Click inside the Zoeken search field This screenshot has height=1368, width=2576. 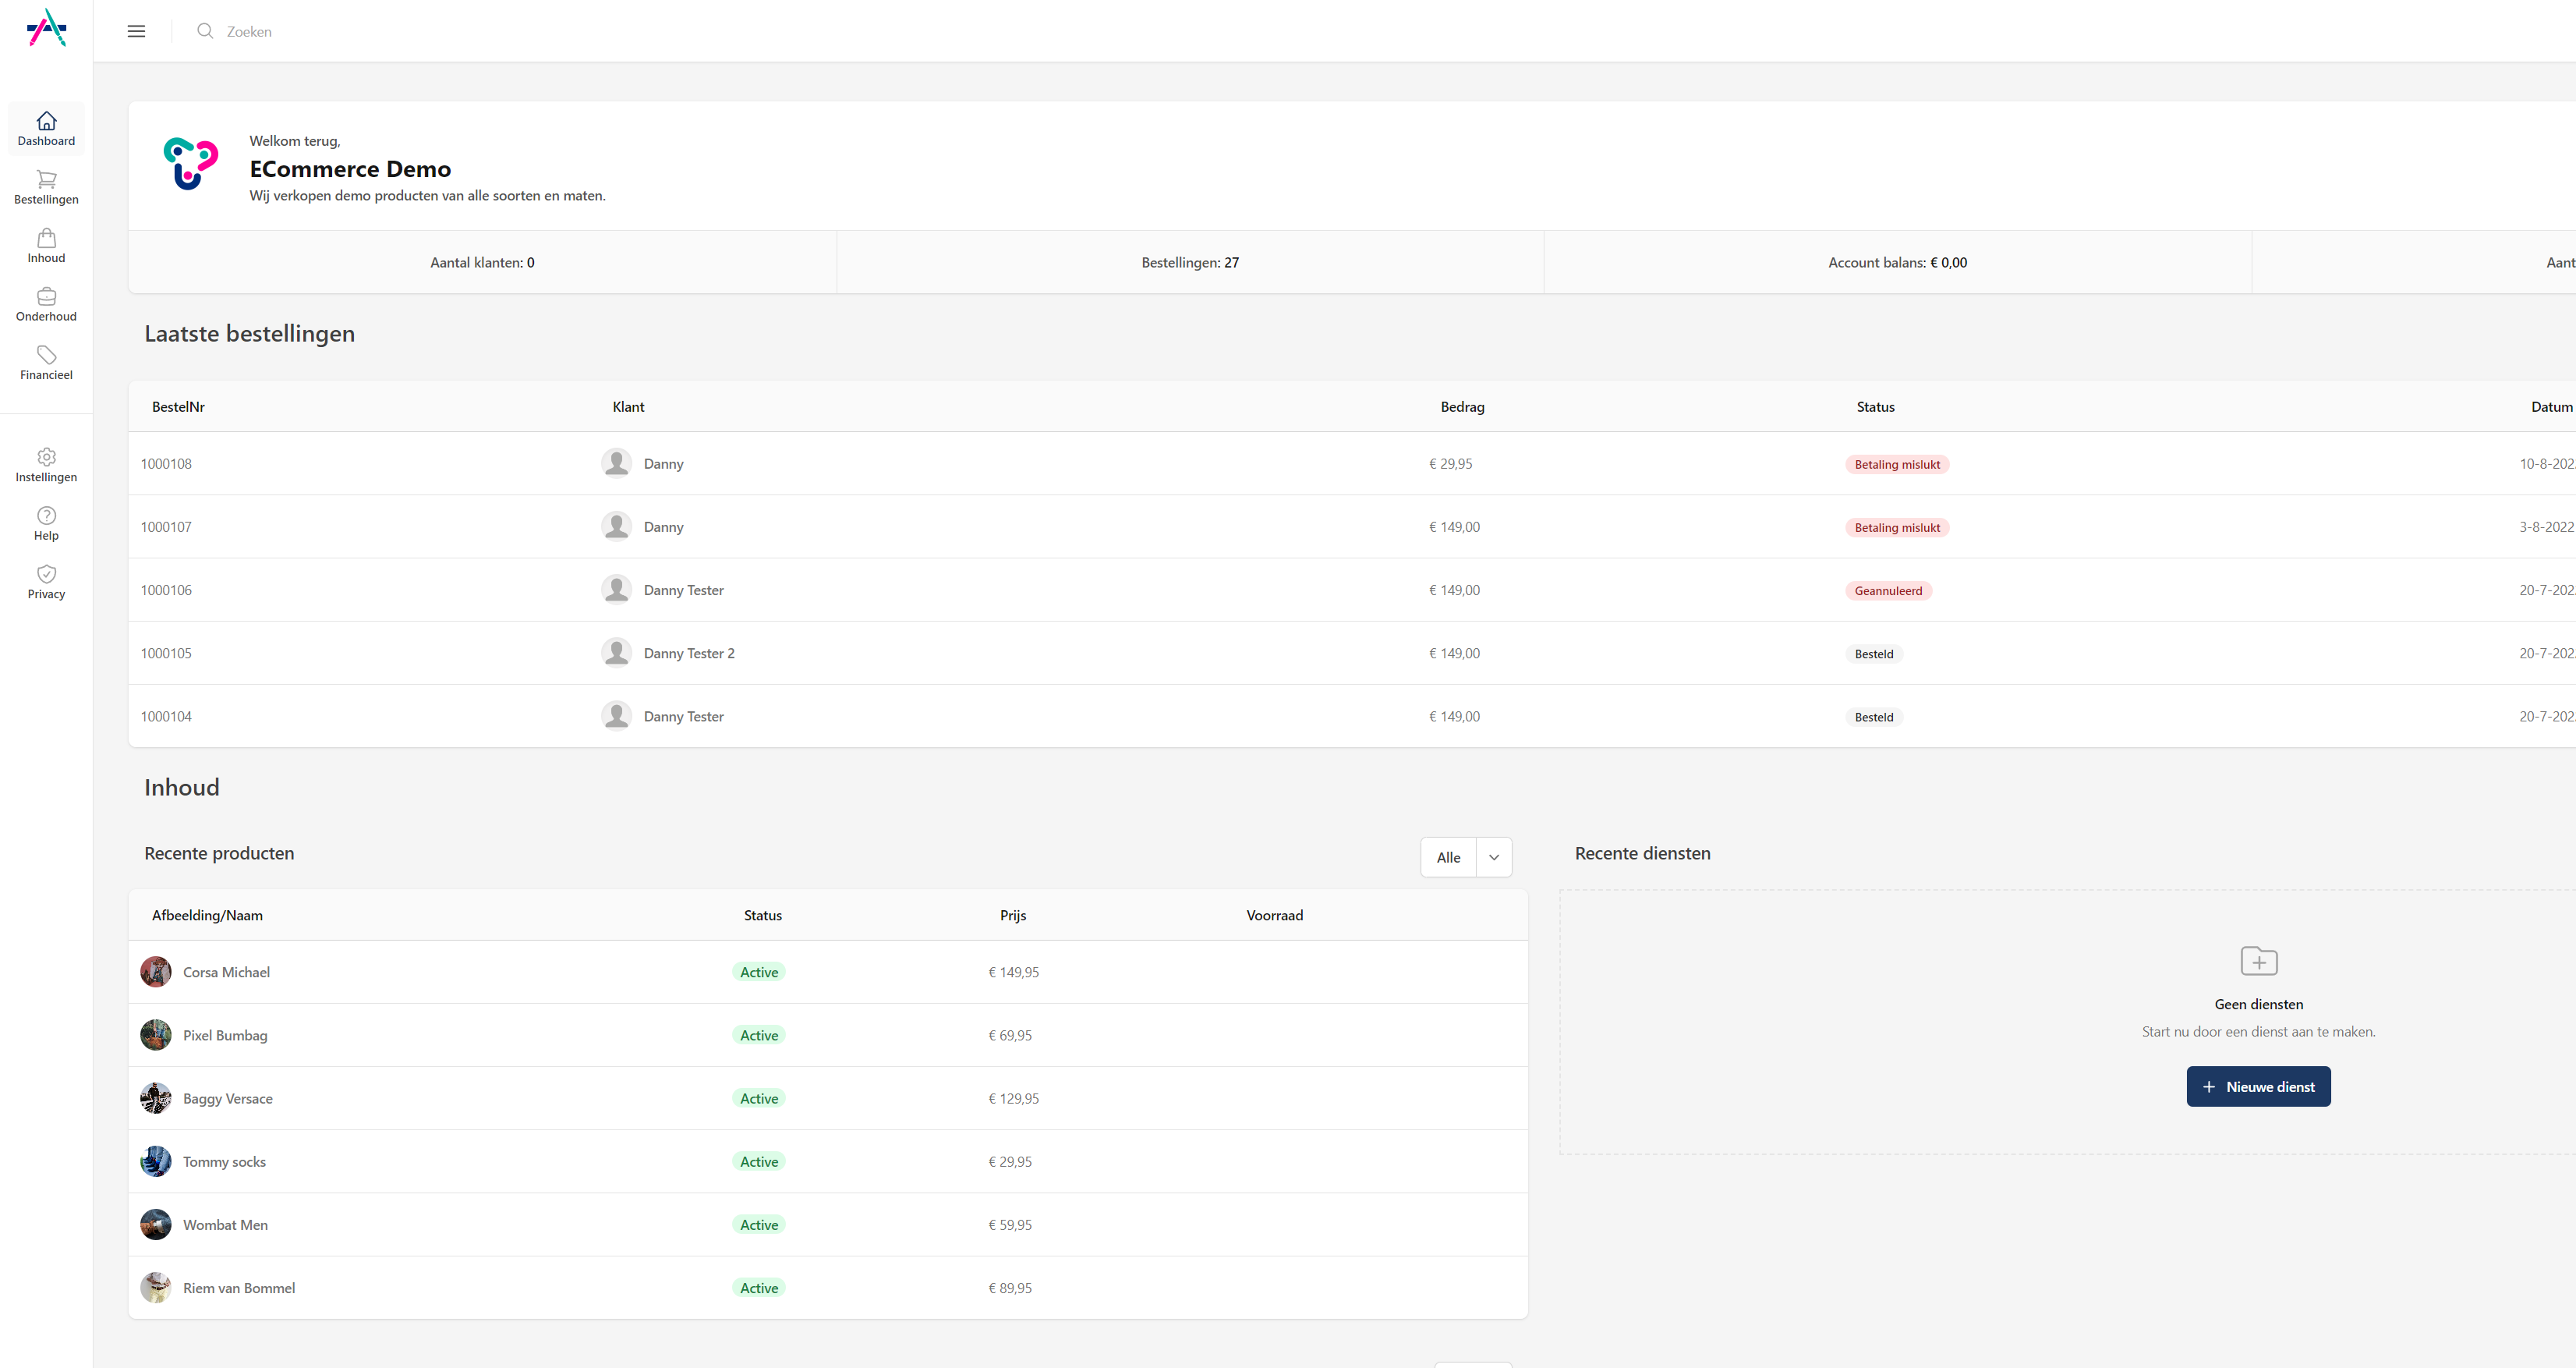point(280,31)
